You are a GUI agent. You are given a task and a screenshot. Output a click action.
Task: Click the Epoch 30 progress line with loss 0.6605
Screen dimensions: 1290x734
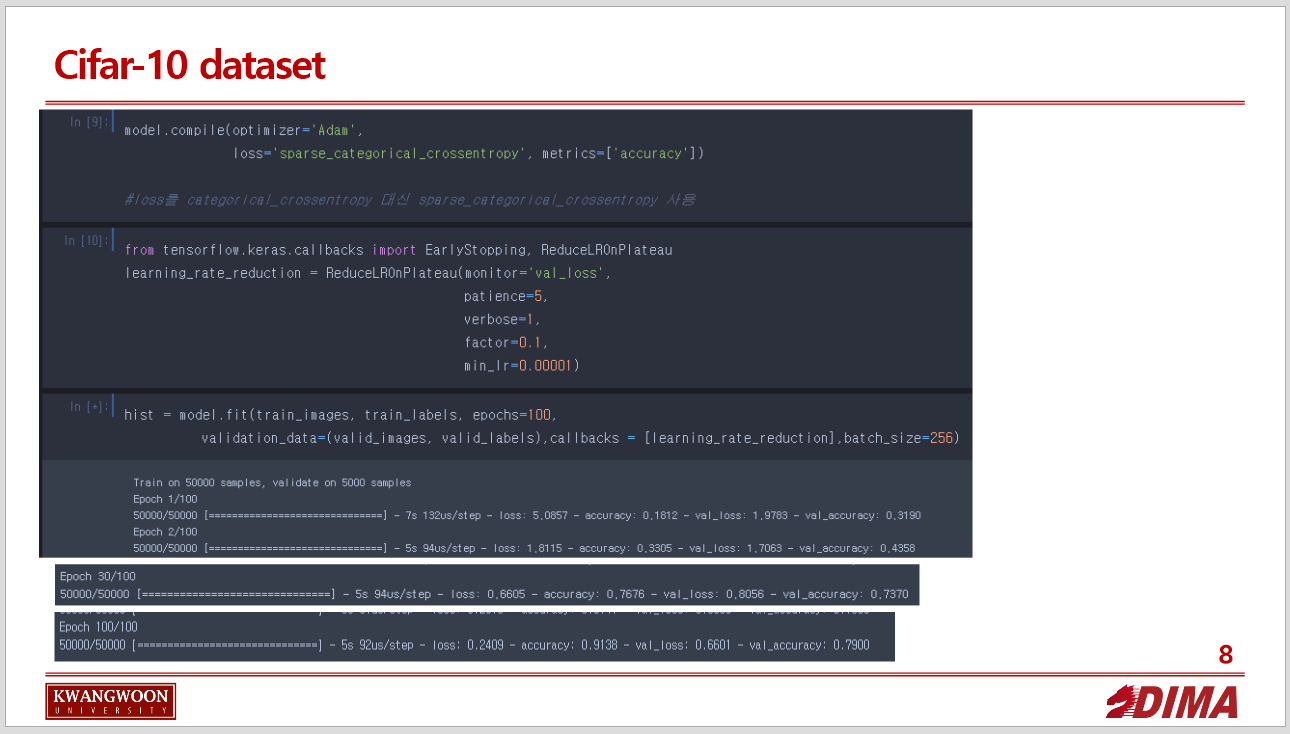484,594
